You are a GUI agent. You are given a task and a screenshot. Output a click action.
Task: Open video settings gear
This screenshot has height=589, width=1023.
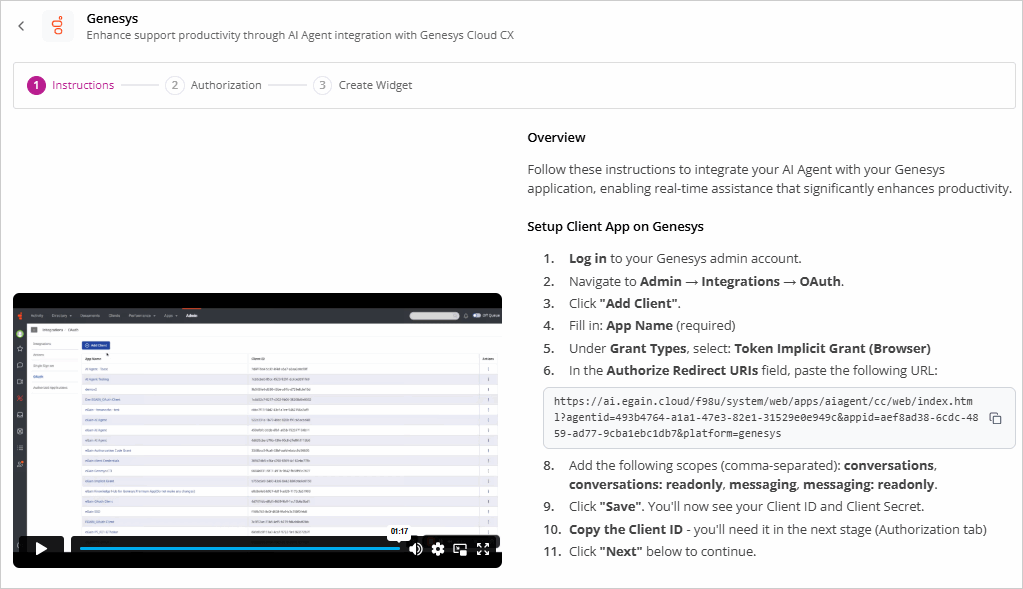click(438, 548)
